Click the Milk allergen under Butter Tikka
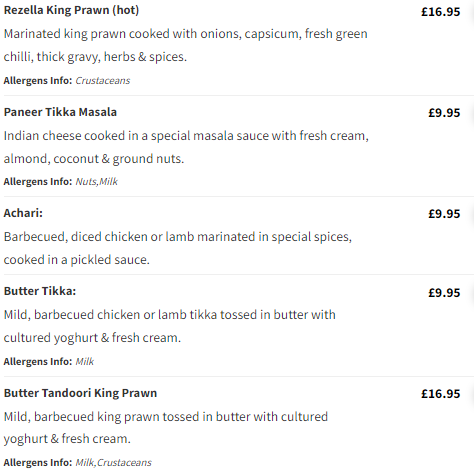Screen dimensions: 474x472 tap(84, 361)
